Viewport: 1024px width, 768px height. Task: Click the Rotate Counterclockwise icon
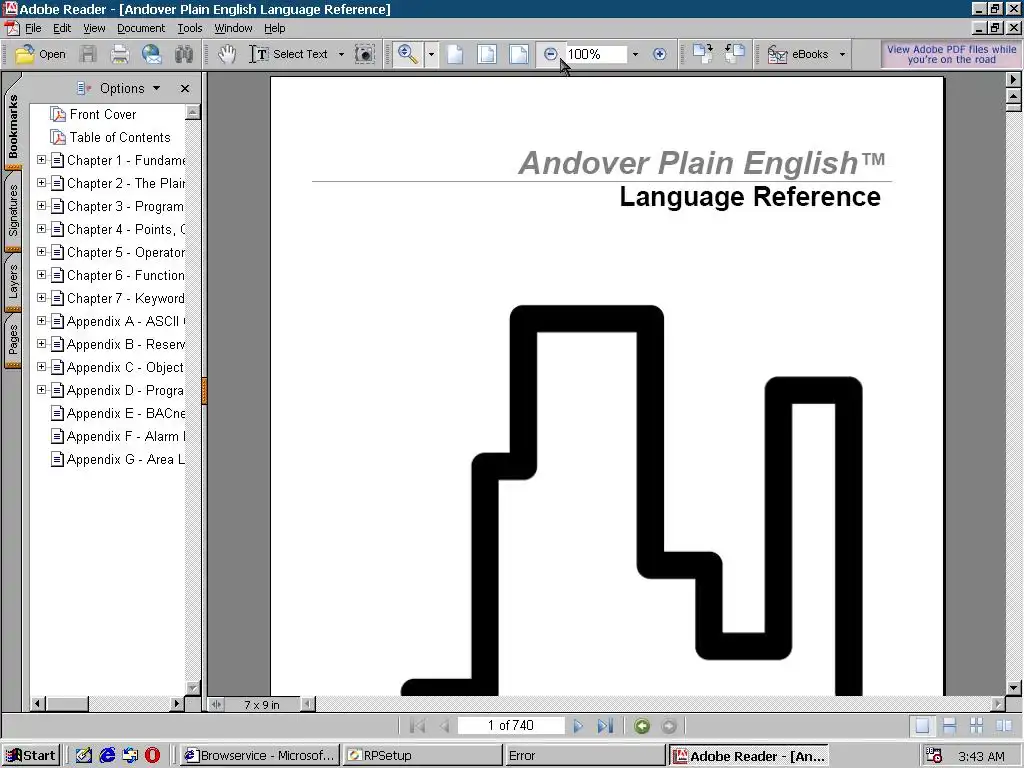tap(735, 54)
